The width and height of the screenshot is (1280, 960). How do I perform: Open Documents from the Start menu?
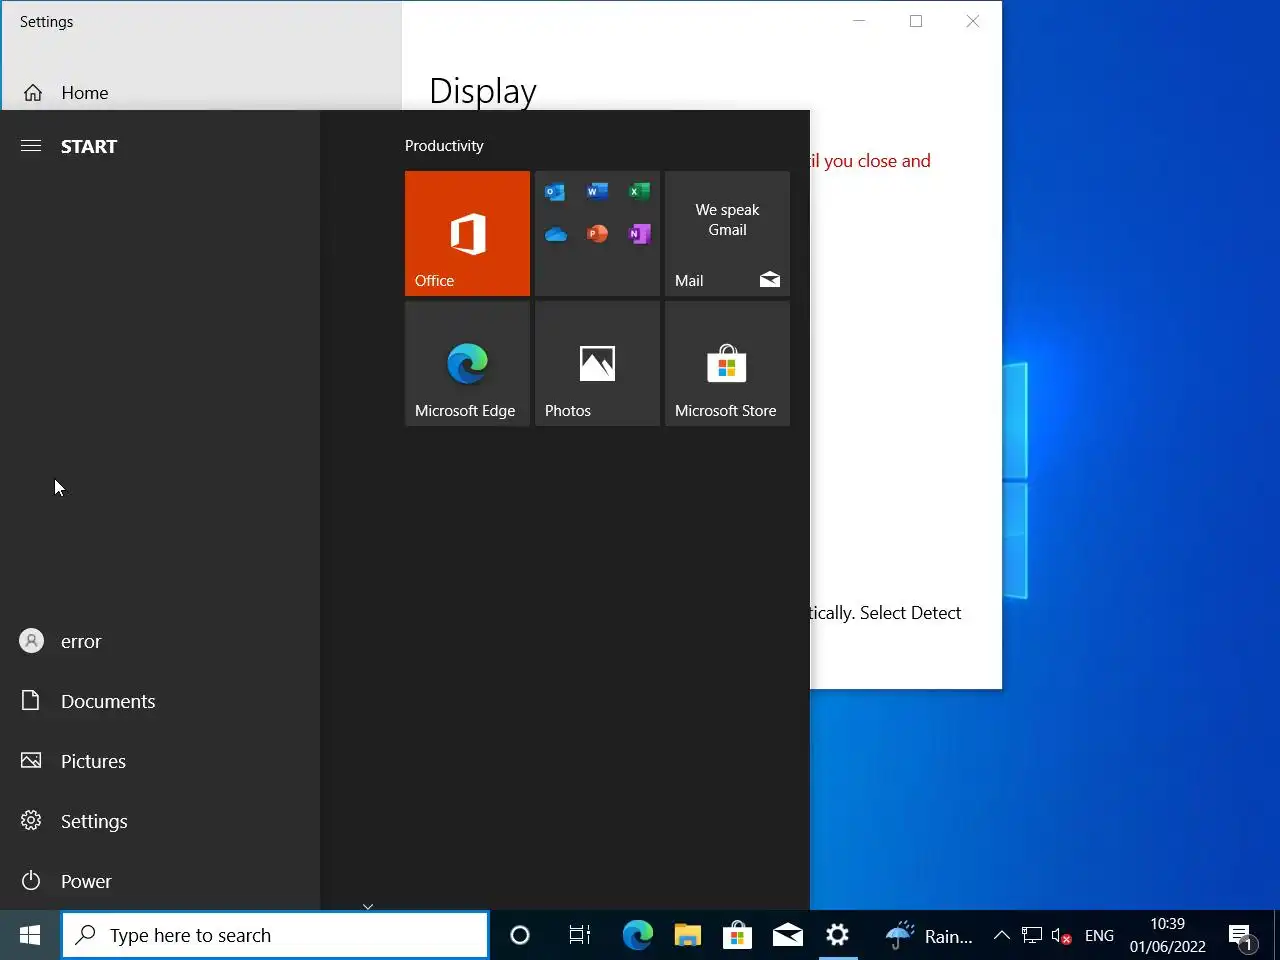160,701
